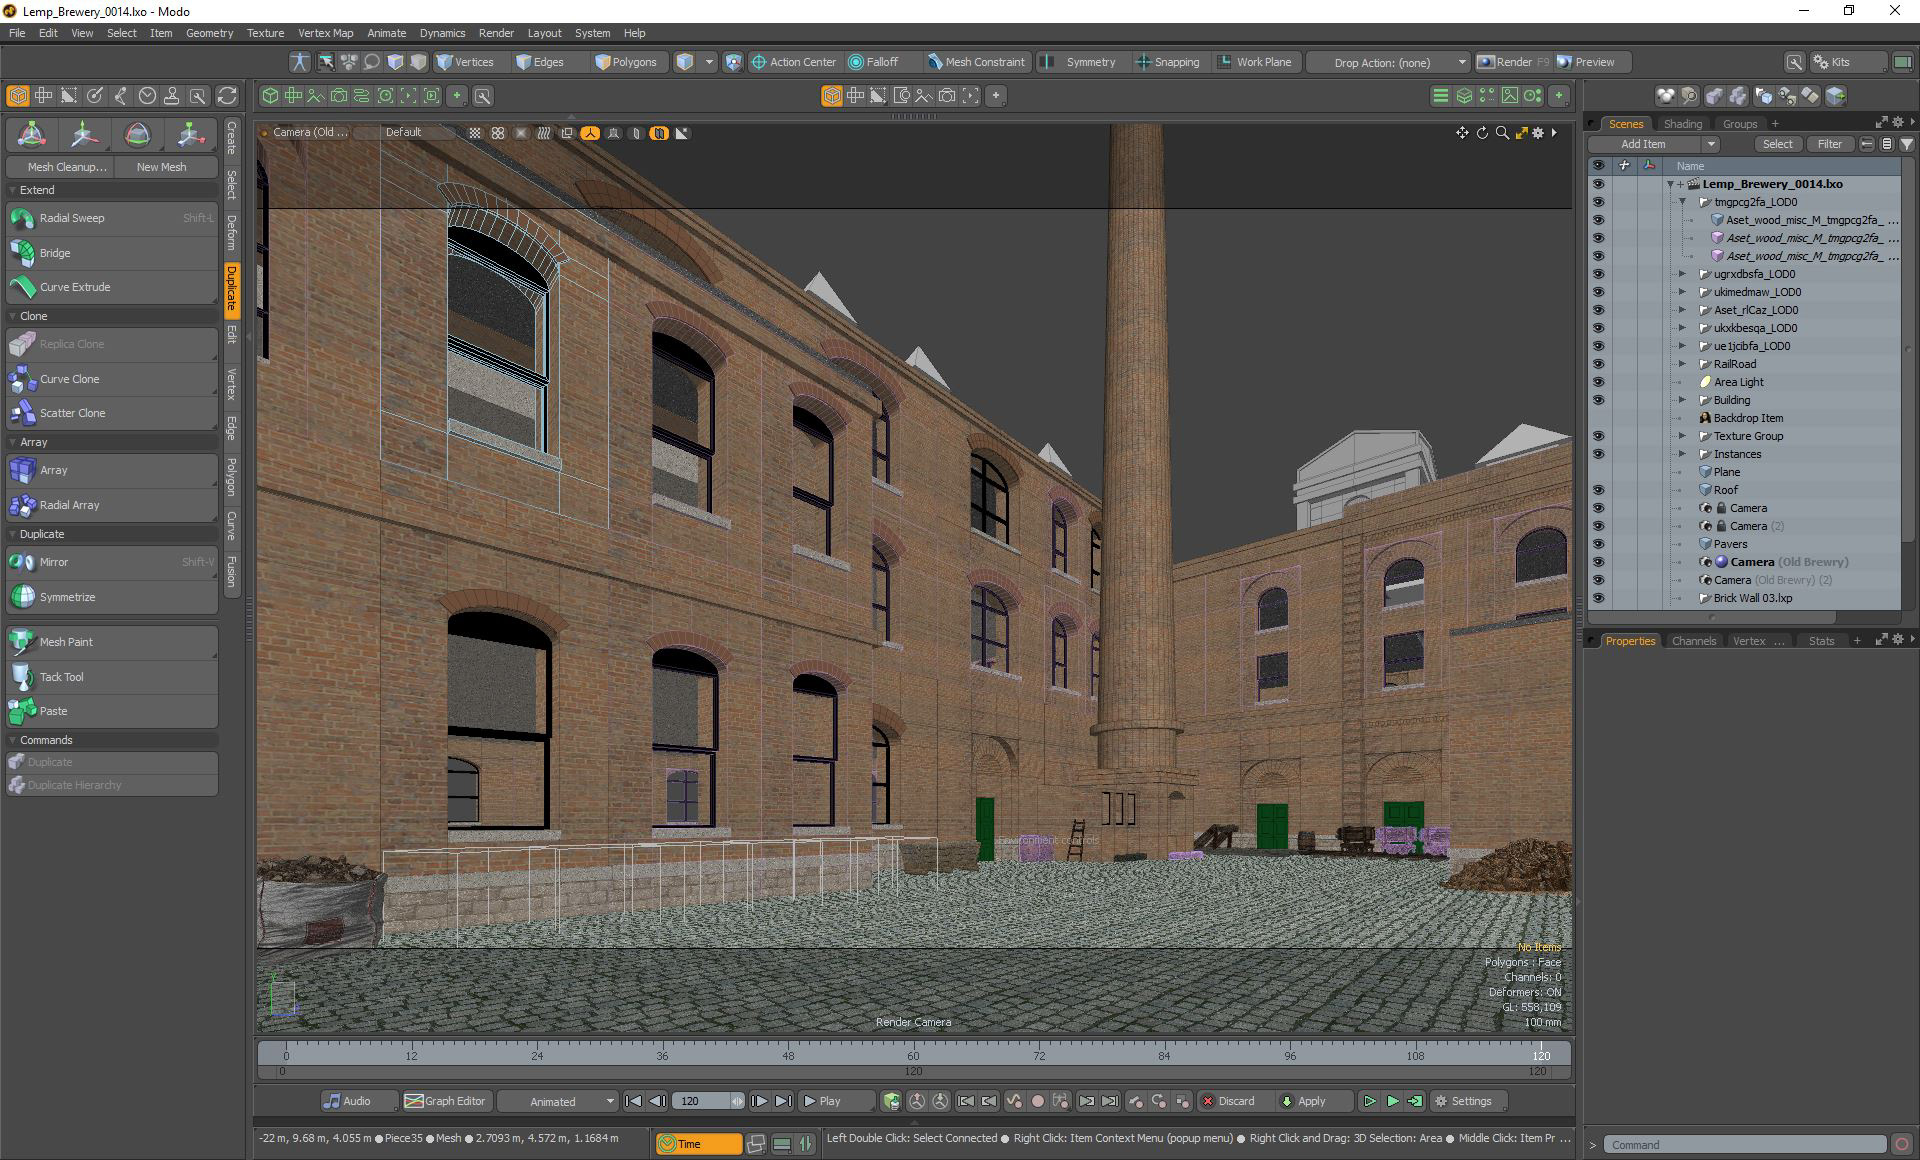This screenshot has height=1160, width=1920.
Task: Open the Graph Editor
Action: [x=445, y=1101]
